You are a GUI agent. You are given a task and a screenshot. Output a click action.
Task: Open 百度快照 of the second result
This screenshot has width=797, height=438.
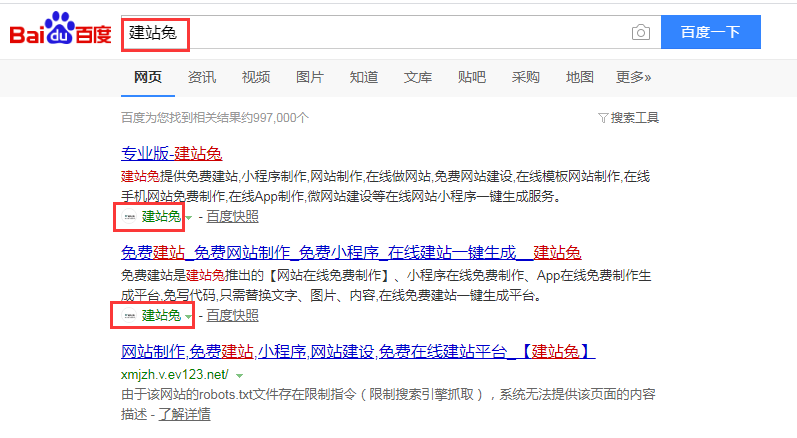232,316
